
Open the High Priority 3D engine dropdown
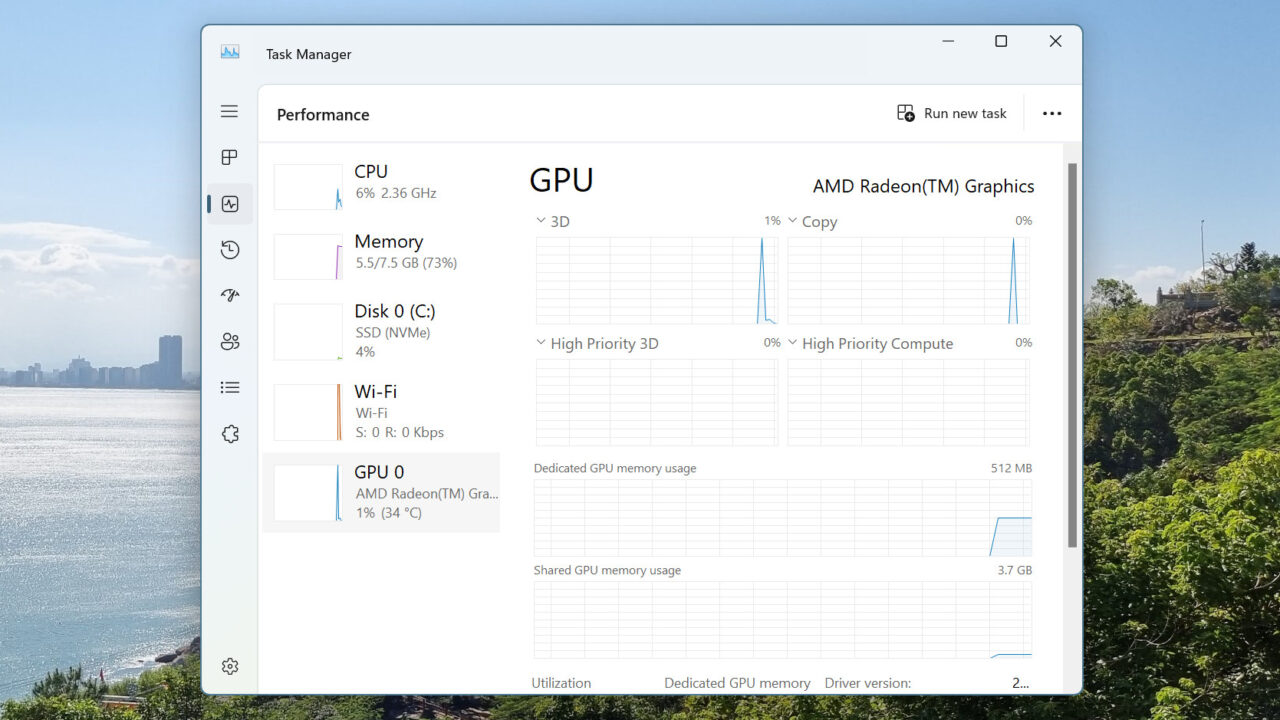(x=540, y=343)
